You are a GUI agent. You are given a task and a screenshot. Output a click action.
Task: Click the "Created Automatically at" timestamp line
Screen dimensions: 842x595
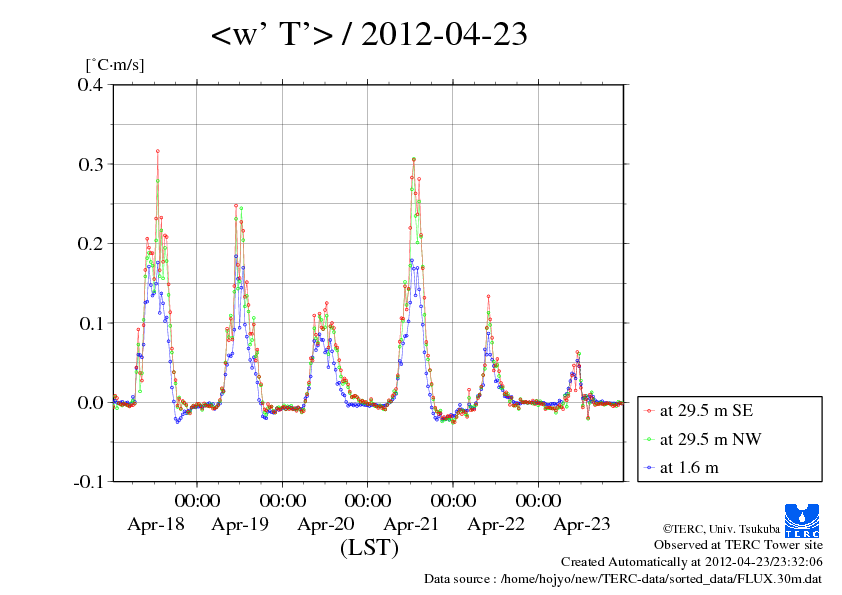tap(692, 562)
